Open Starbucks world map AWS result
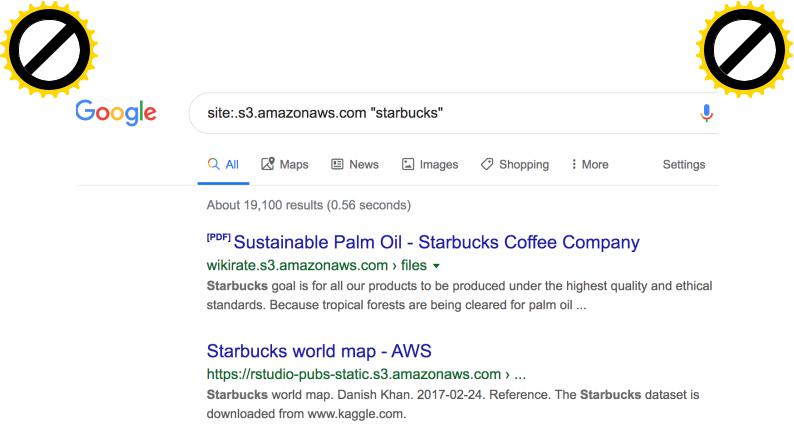 (319, 351)
